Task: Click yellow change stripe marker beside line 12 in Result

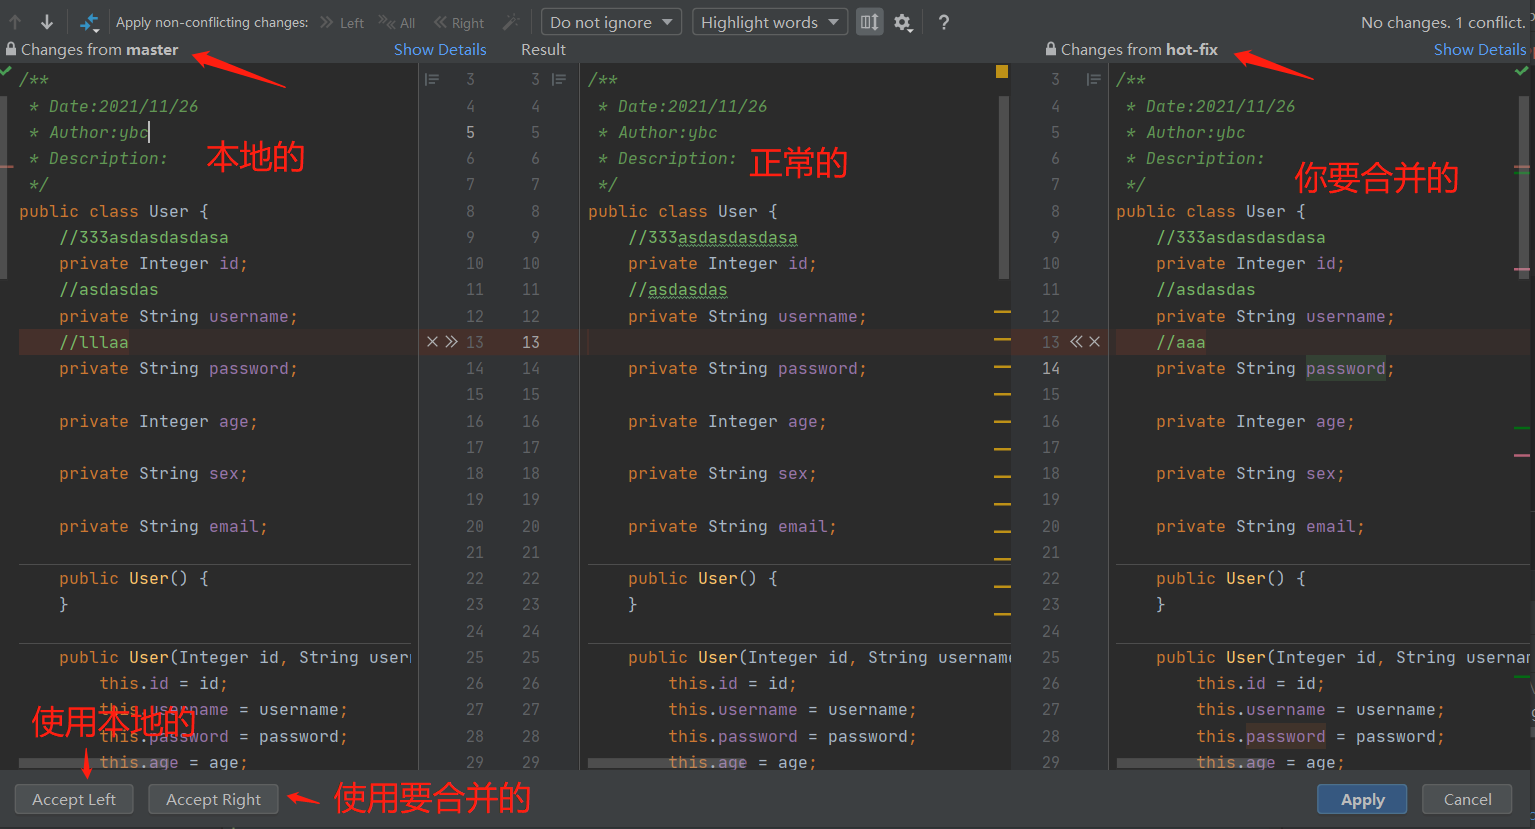Action: tap(1002, 313)
